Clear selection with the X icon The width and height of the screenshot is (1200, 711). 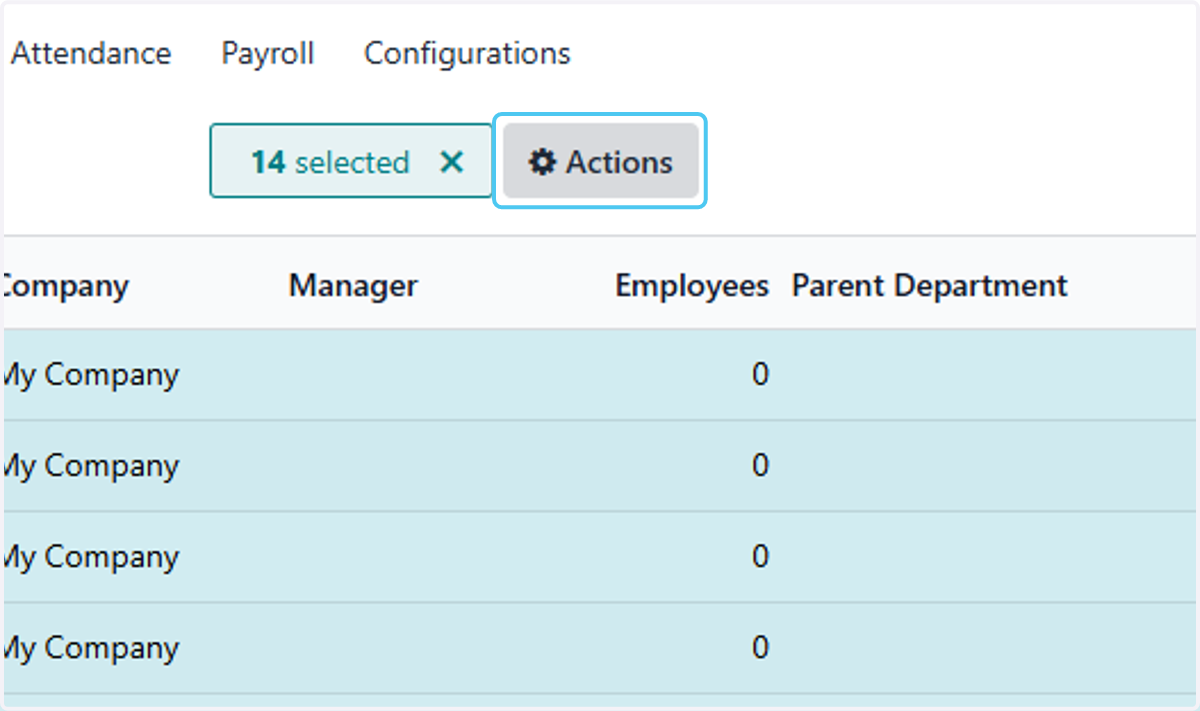coord(452,162)
